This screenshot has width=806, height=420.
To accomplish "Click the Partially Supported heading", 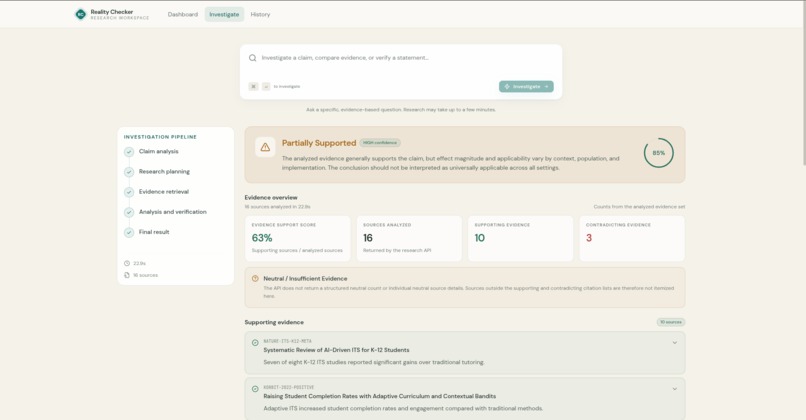I will coord(319,143).
